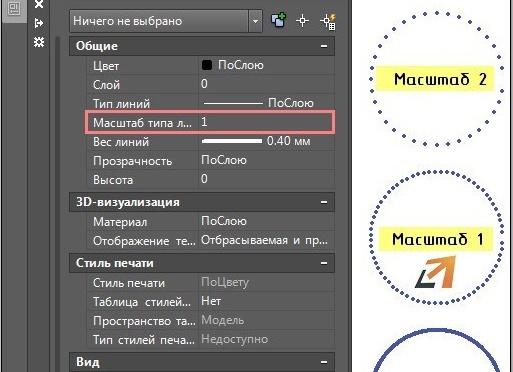The image size is (513, 372).
Task: Click the Масштаб 1 yellow label
Action: 436,239
